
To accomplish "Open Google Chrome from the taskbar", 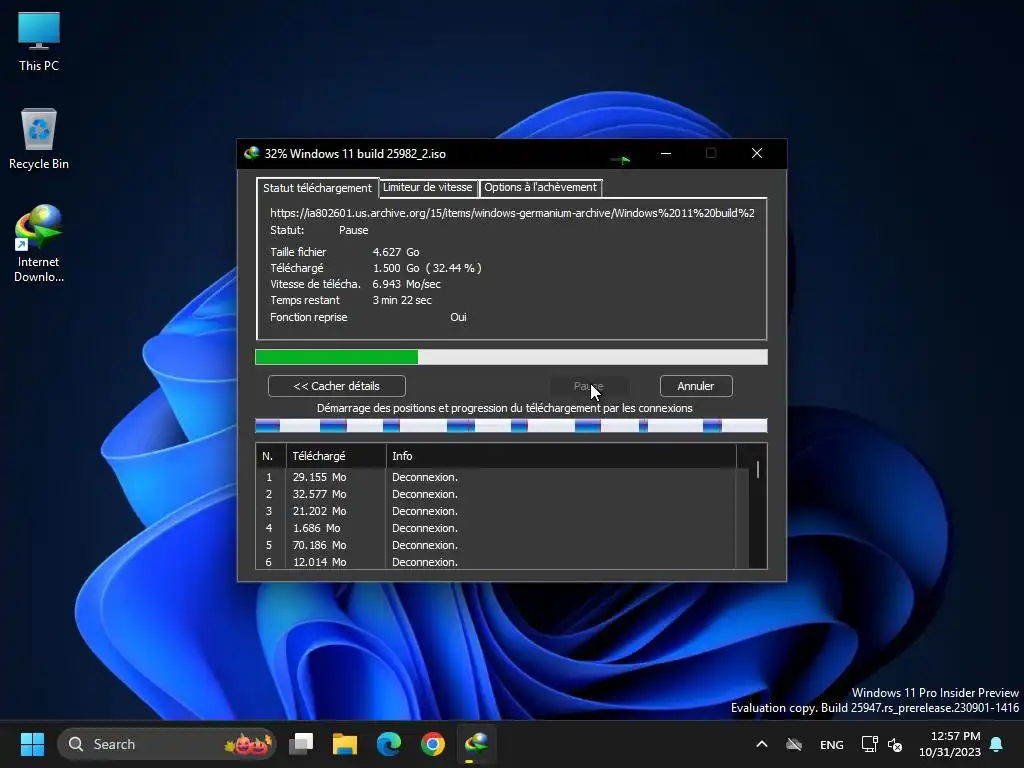I will click(x=432, y=744).
